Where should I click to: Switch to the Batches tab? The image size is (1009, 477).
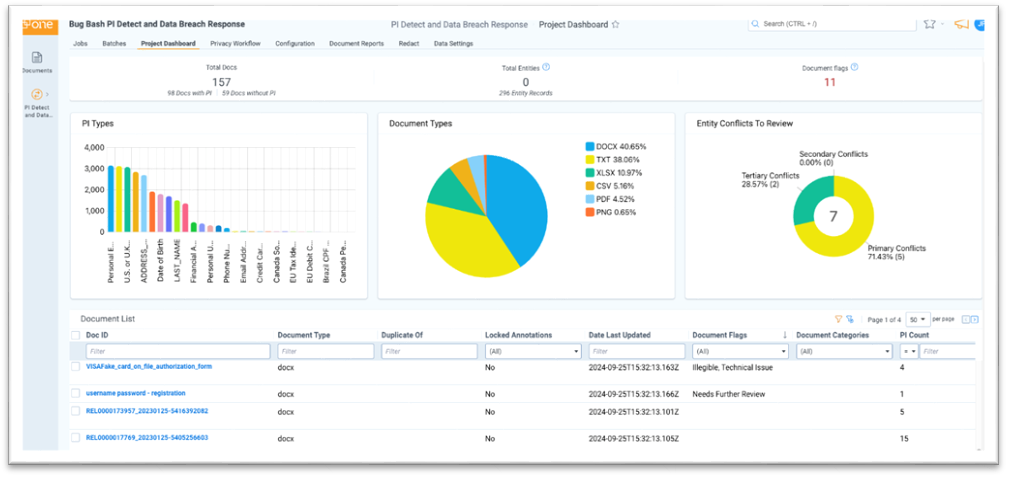click(114, 44)
